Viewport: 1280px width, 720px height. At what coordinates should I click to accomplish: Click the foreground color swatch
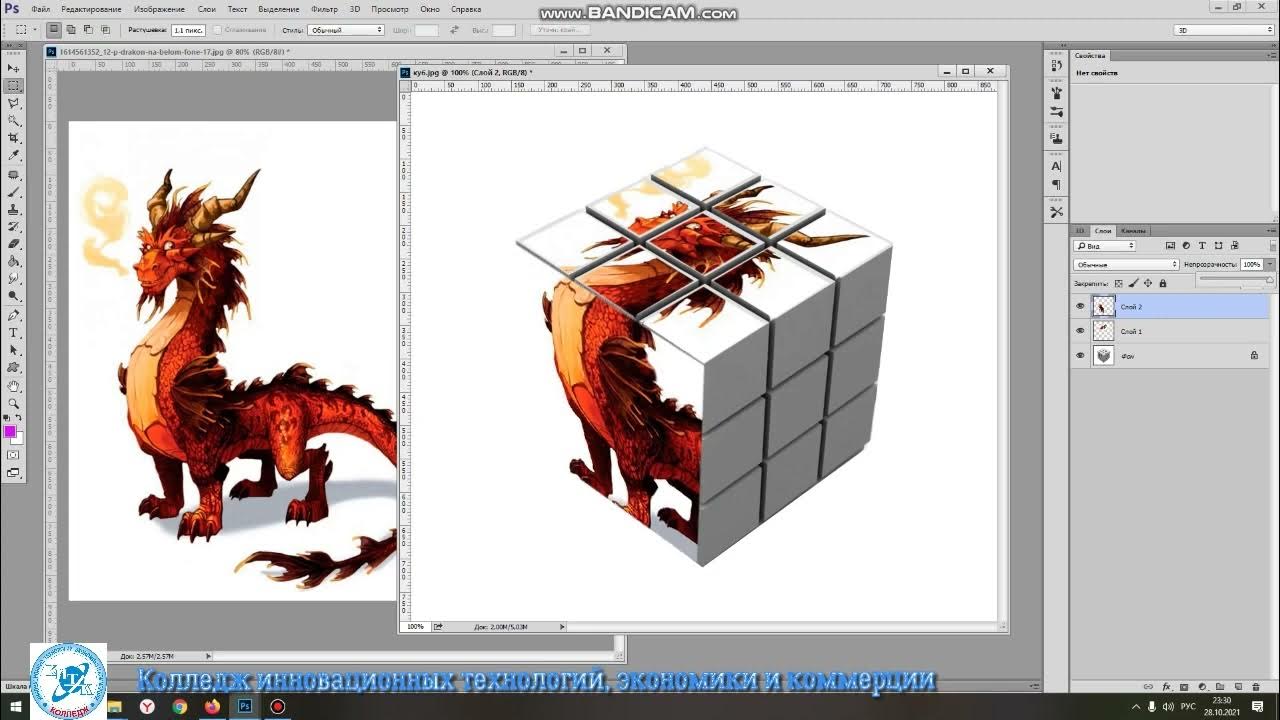[x=9, y=431]
